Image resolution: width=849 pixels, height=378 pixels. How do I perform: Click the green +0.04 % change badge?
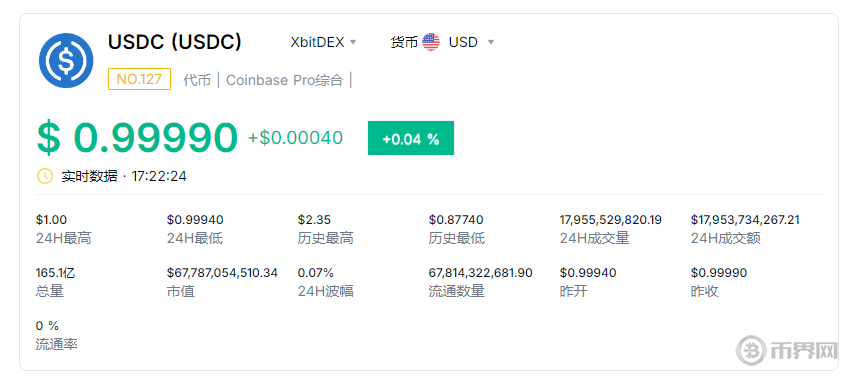coord(411,138)
